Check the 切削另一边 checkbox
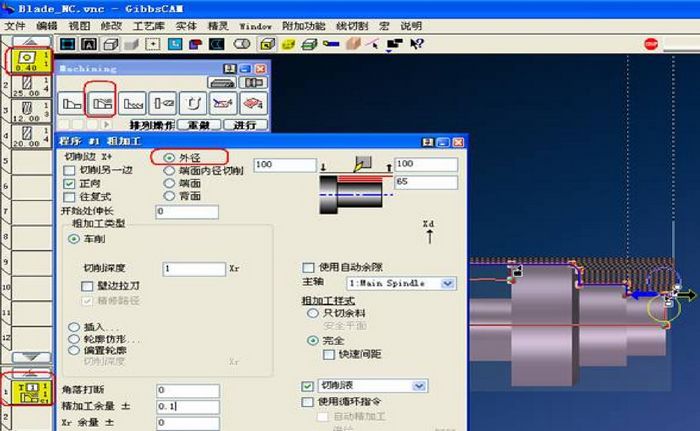Viewport: 700px width, 431px height. coord(69,170)
